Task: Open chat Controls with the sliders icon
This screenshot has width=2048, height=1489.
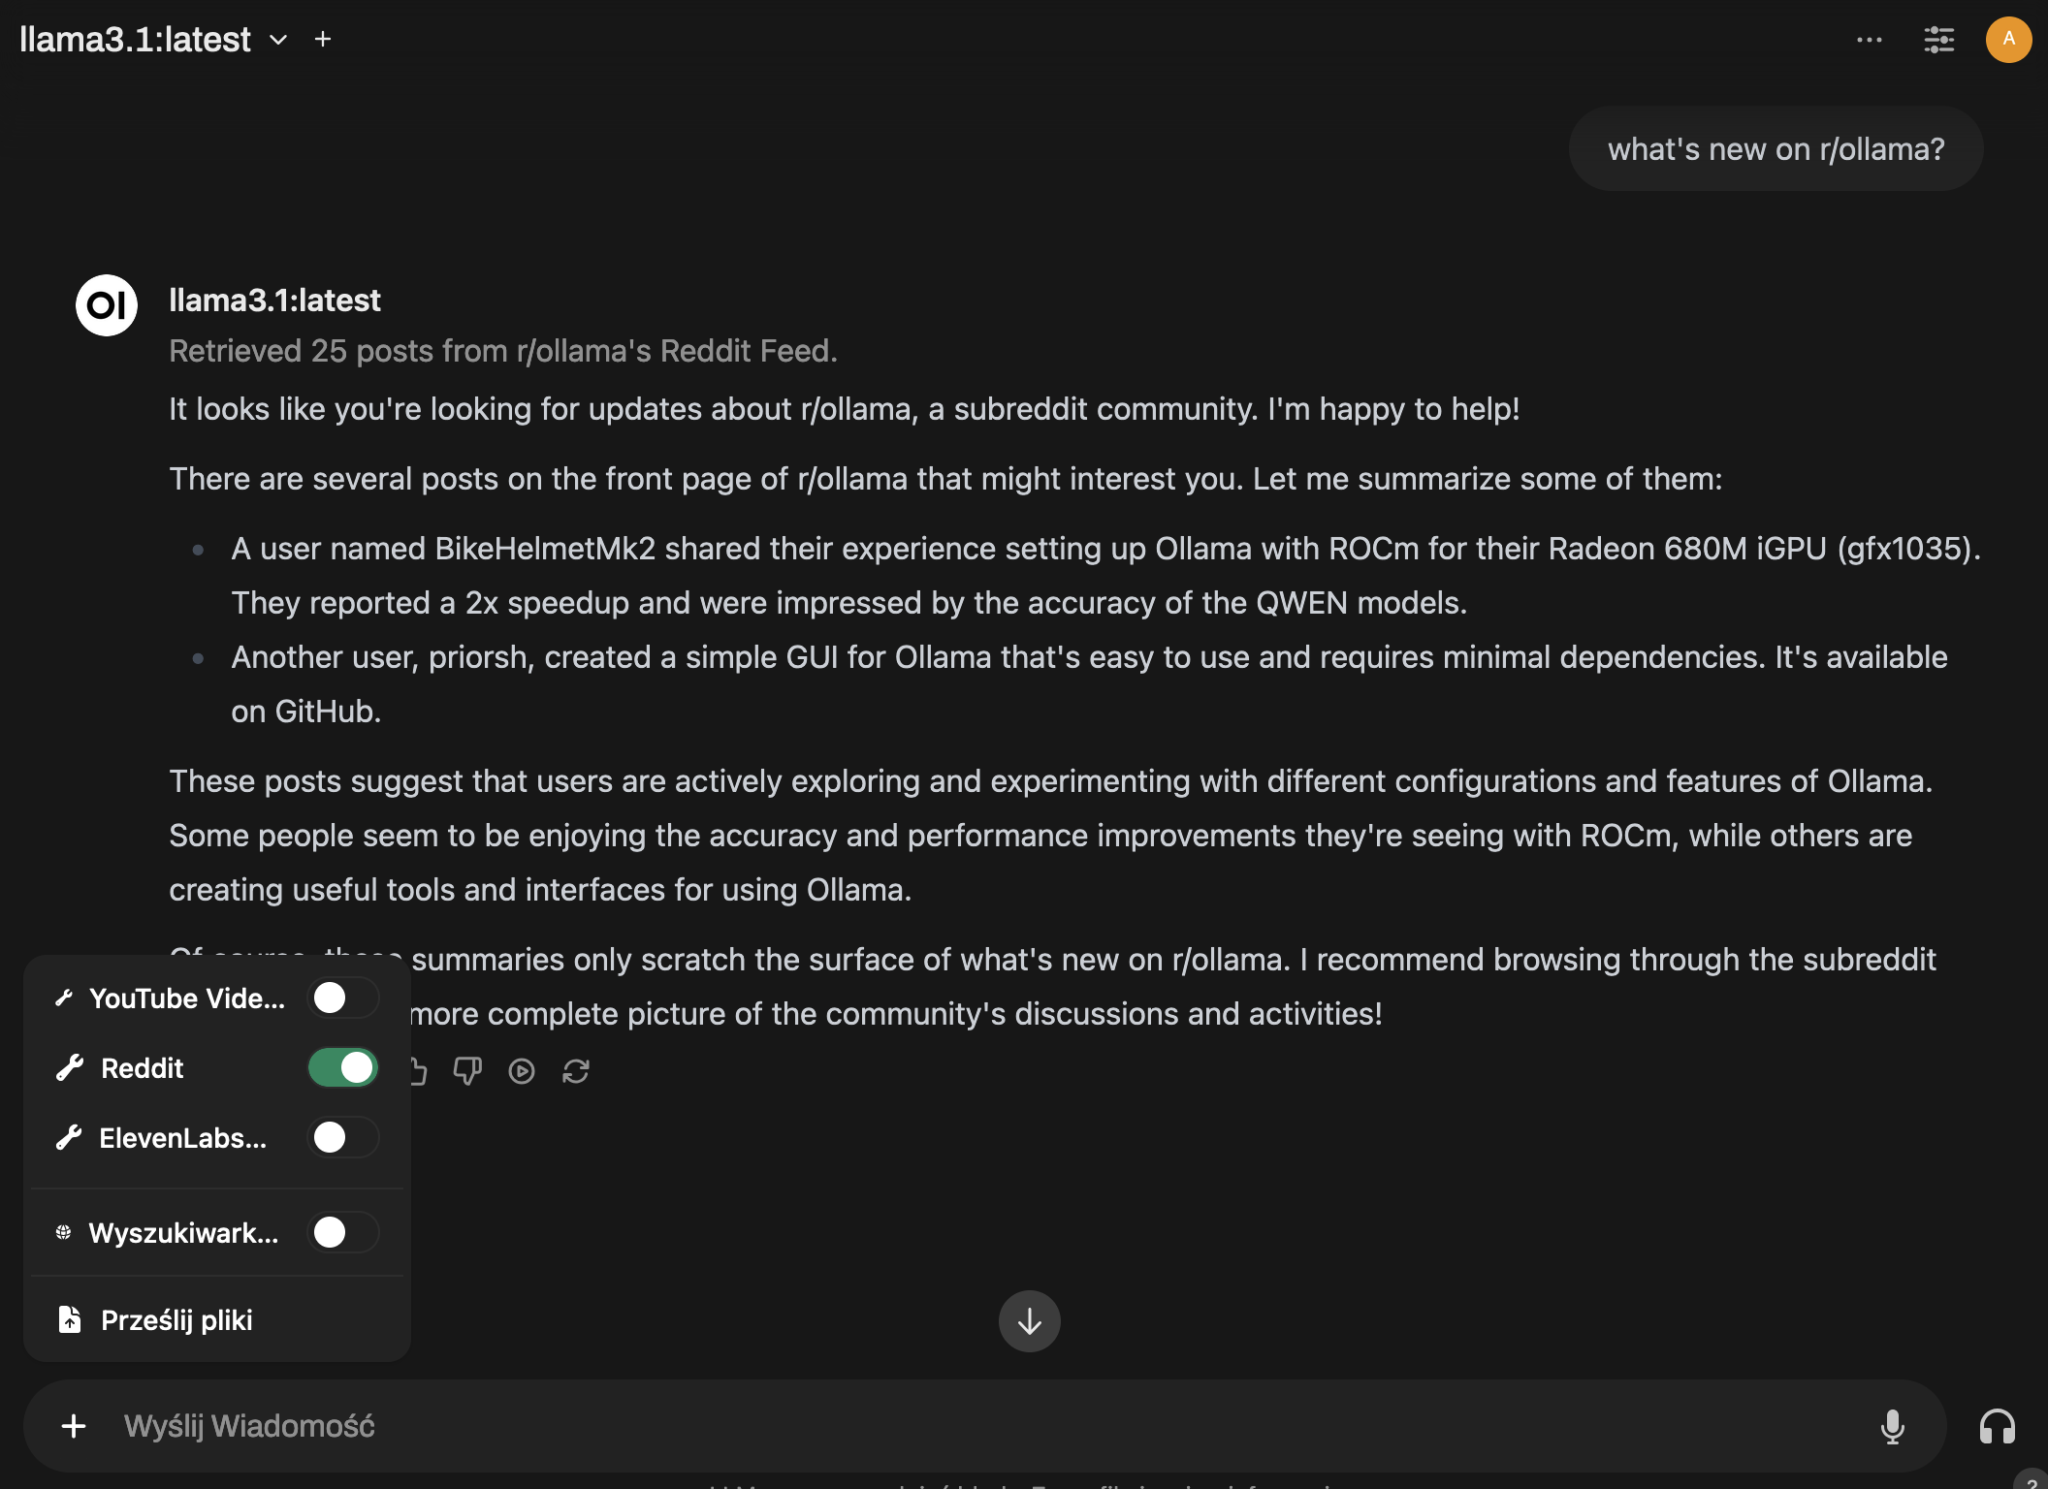Action: pos(1939,39)
